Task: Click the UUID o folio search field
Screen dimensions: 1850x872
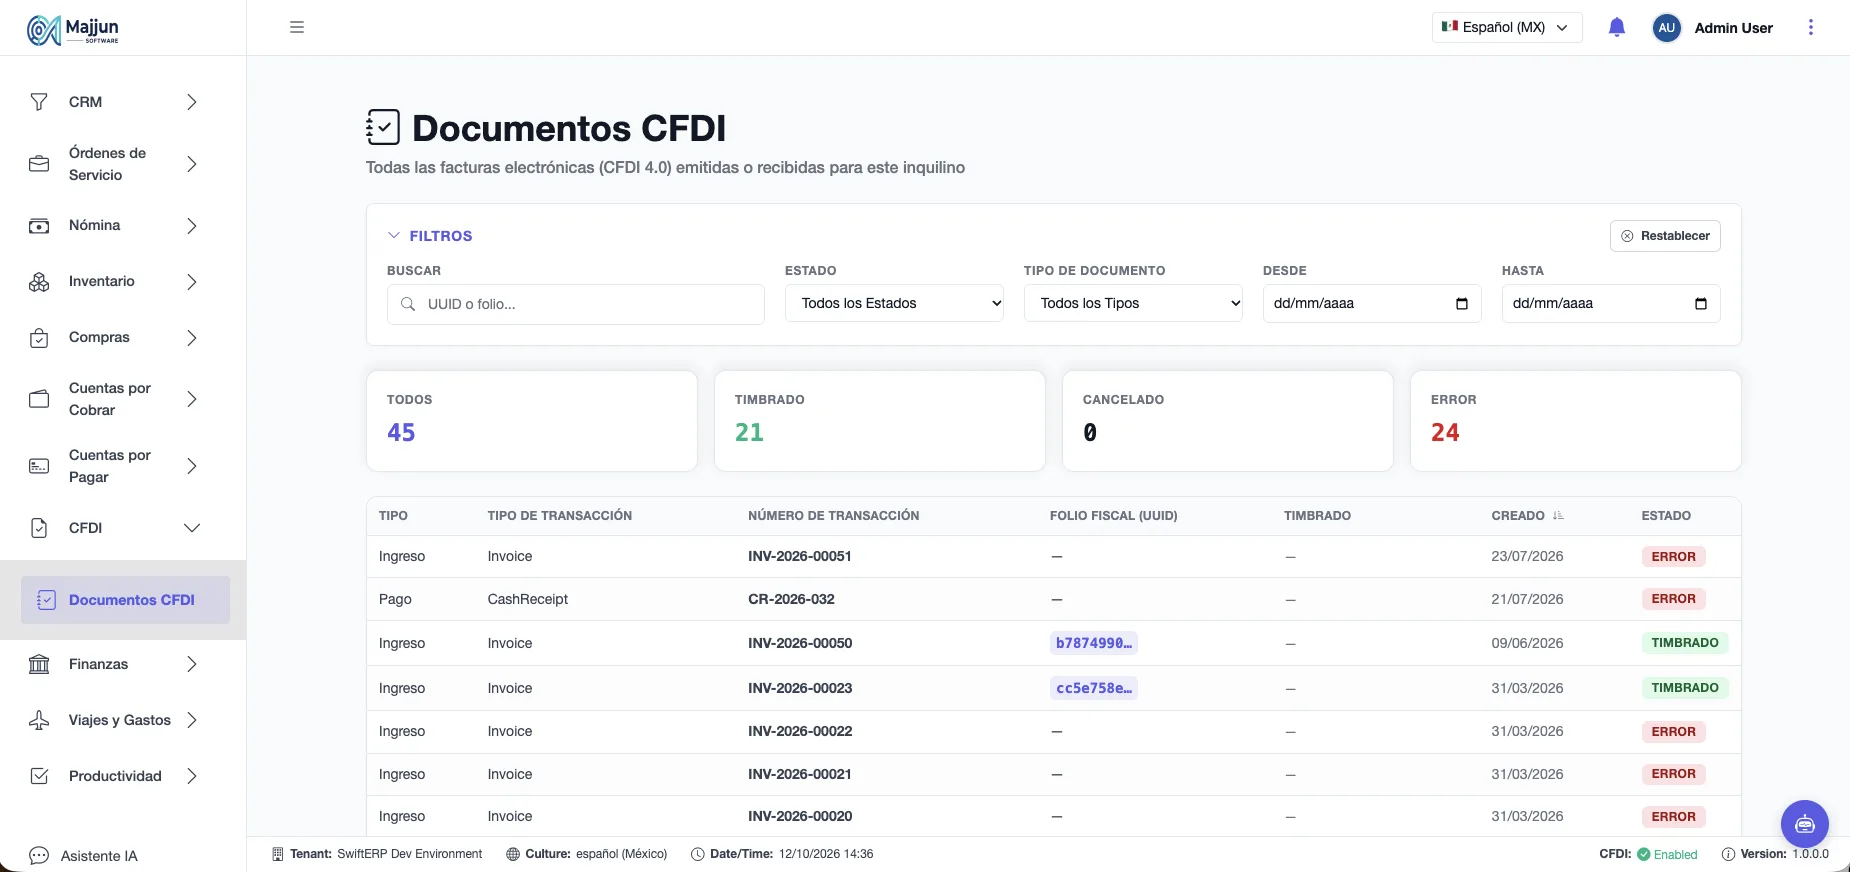Action: pyautogui.click(x=576, y=304)
